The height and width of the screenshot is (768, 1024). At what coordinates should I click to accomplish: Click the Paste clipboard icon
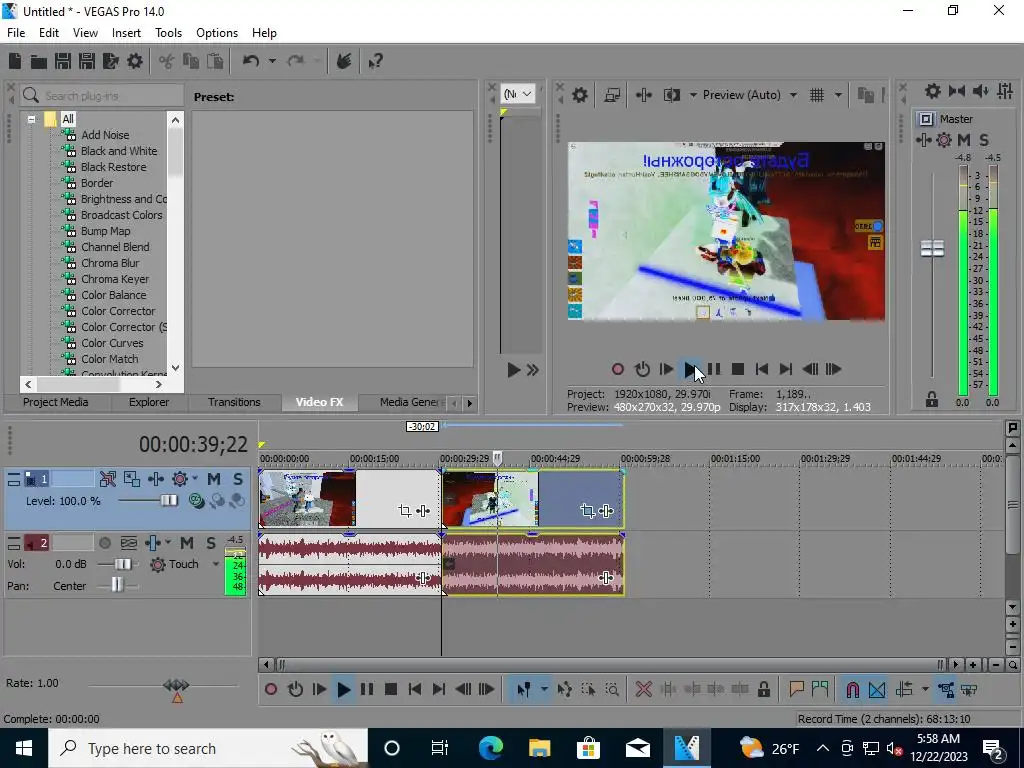(215, 61)
